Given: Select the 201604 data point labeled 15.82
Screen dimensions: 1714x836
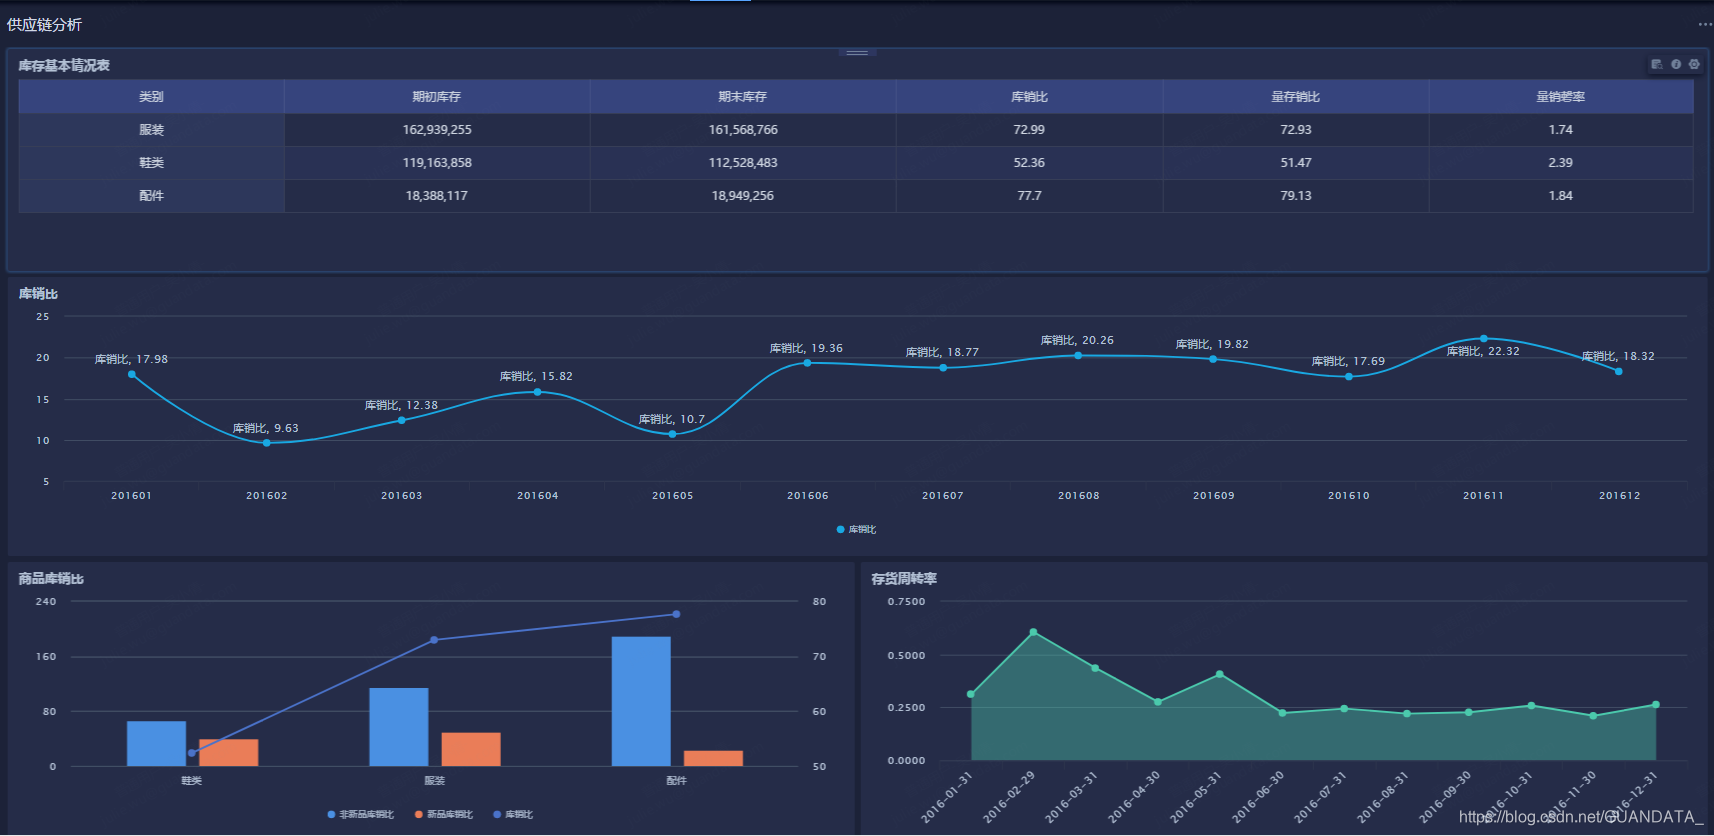Looking at the screenshot, I should point(538,392).
